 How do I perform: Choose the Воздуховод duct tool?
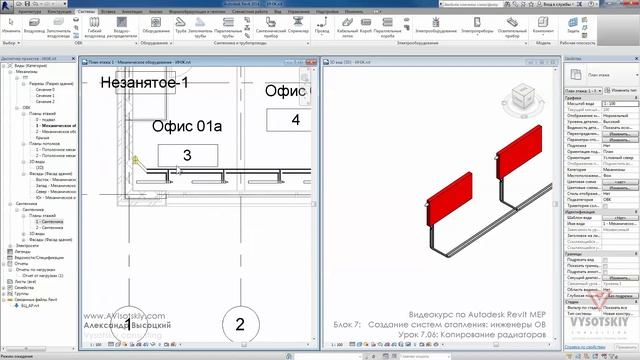[34, 25]
